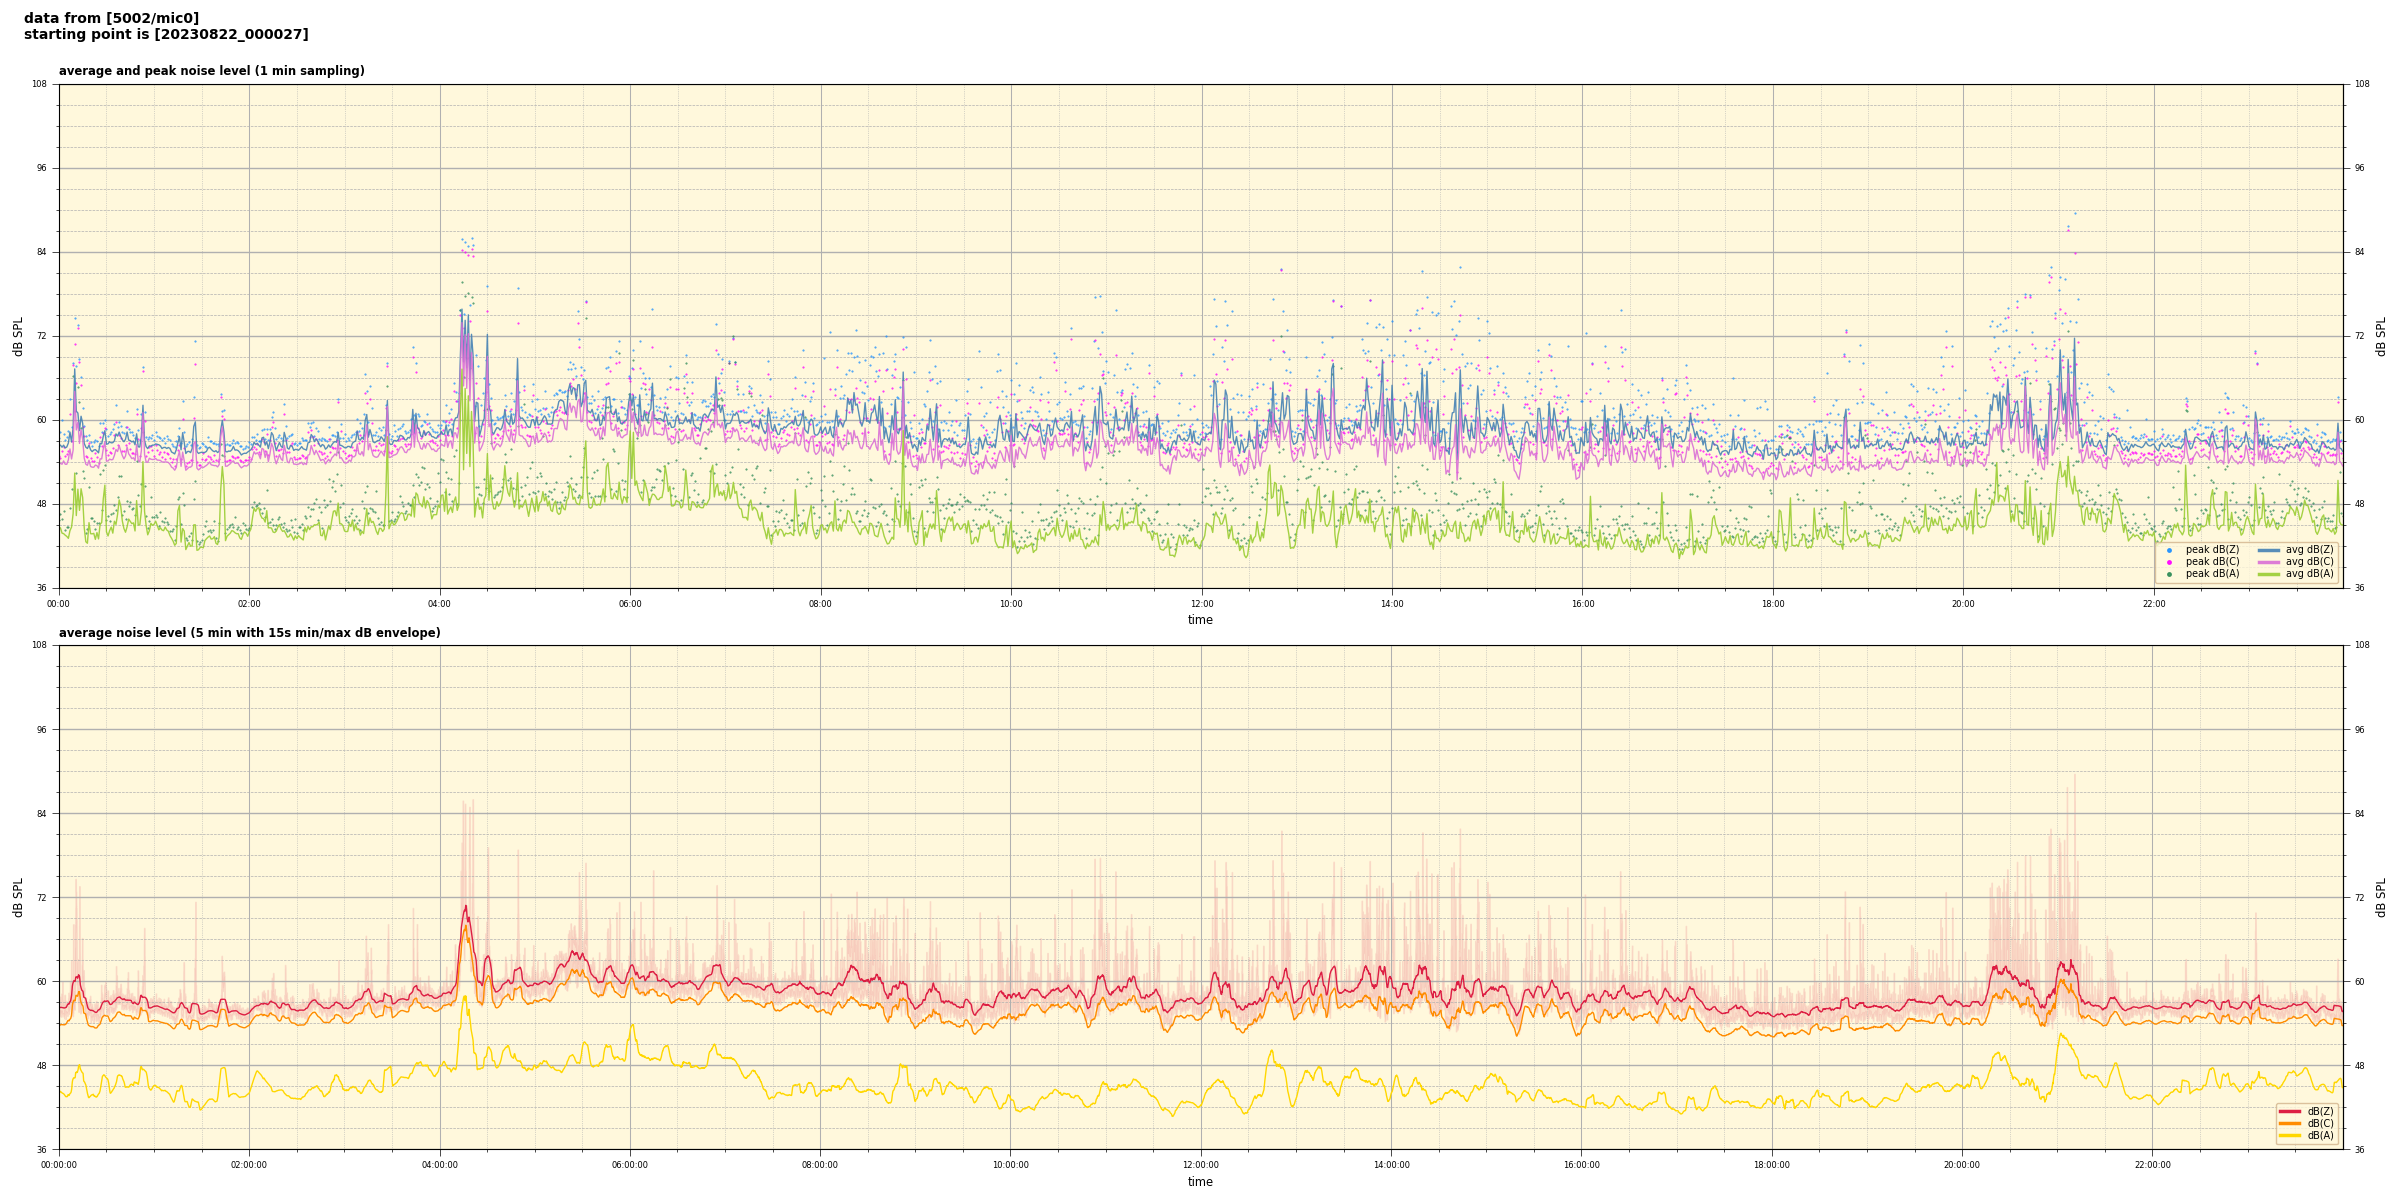Select the avg dB(A) green line legend swatch
Screen dimensions: 2400x1200
[2268, 574]
